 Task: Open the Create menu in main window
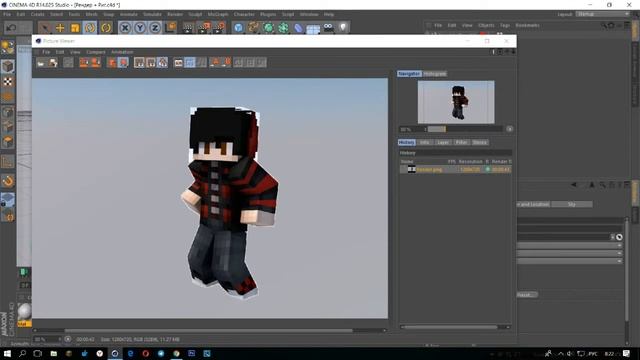click(x=38, y=14)
